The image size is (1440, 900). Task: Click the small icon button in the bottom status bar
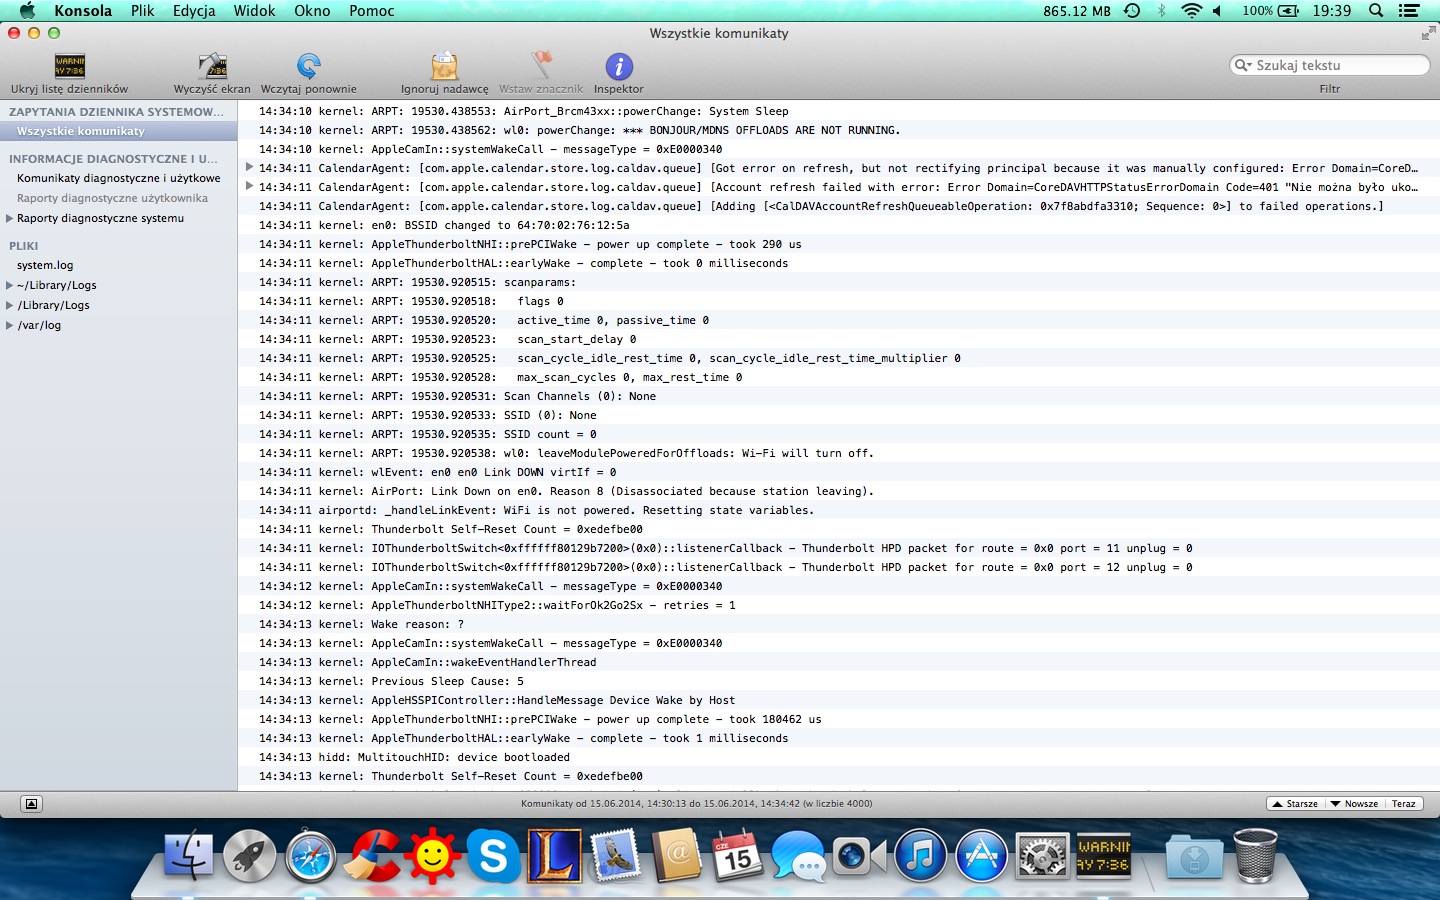pyautogui.click(x=31, y=804)
